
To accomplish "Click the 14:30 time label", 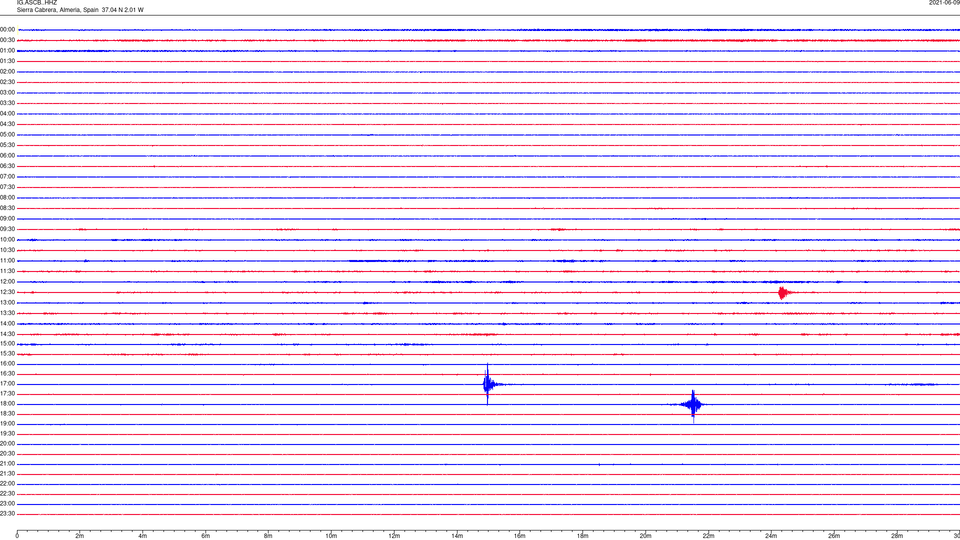I will click(7, 334).
